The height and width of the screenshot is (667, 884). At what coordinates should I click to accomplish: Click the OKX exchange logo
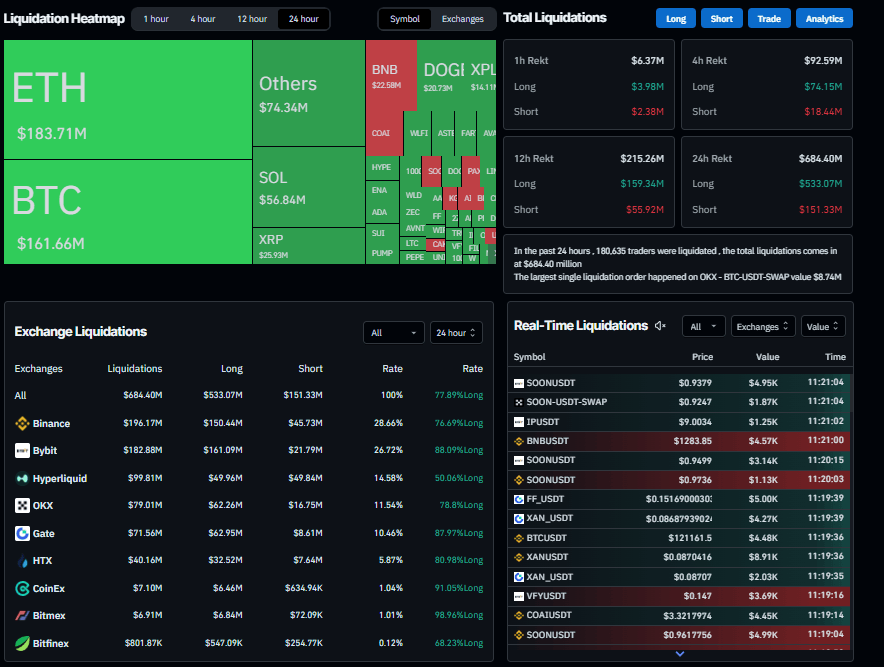(21, 505)
